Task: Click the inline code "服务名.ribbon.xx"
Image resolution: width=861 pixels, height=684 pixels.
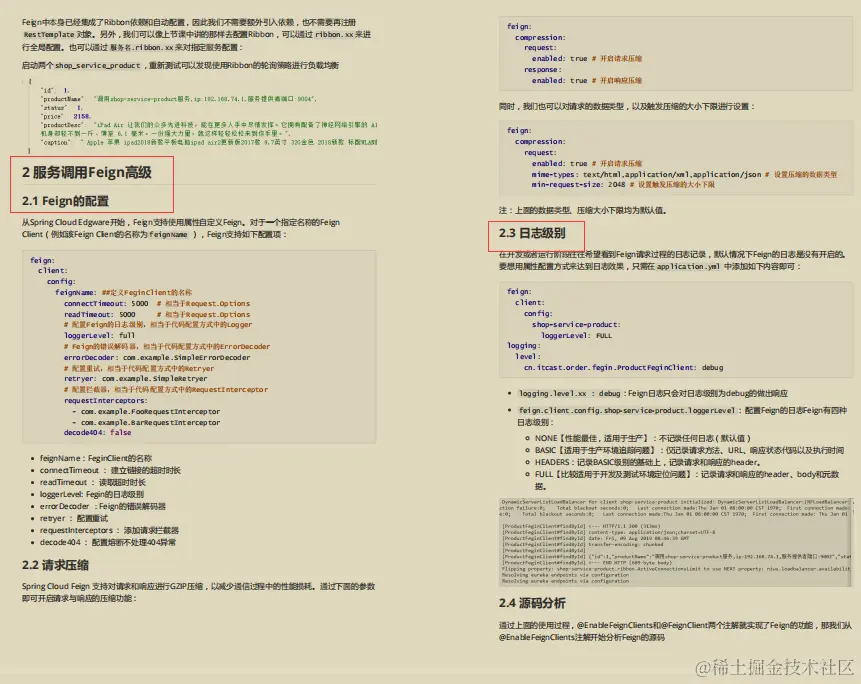Action: click(x=142, y=47)
